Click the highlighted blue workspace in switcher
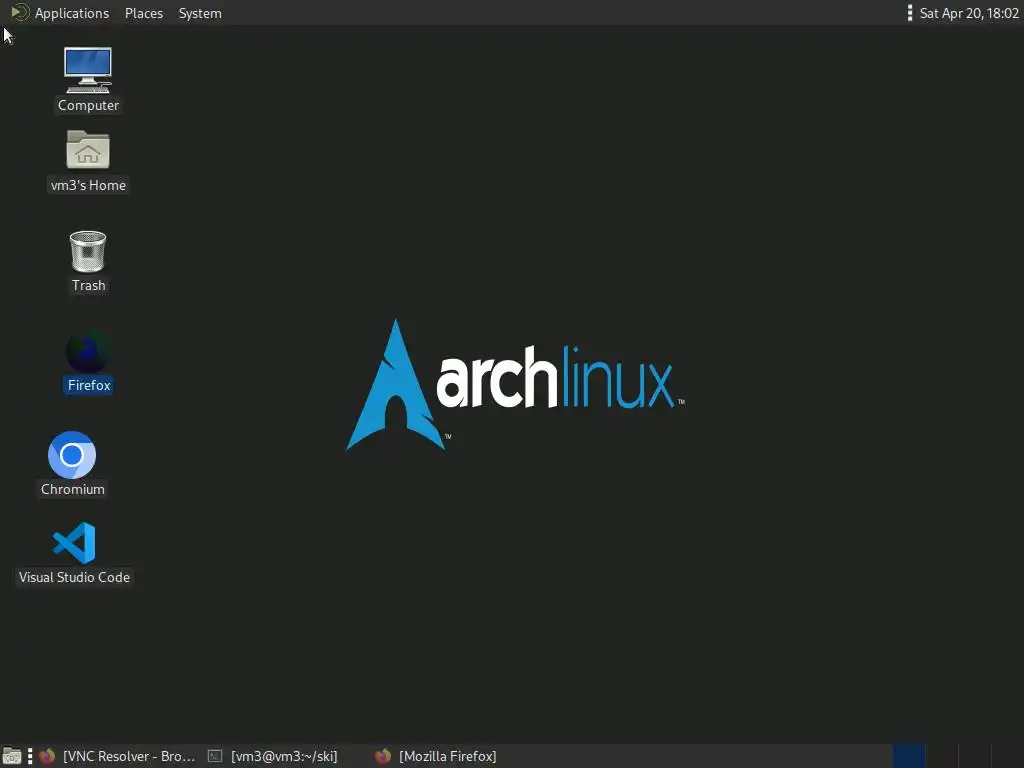 click(908, 756)
